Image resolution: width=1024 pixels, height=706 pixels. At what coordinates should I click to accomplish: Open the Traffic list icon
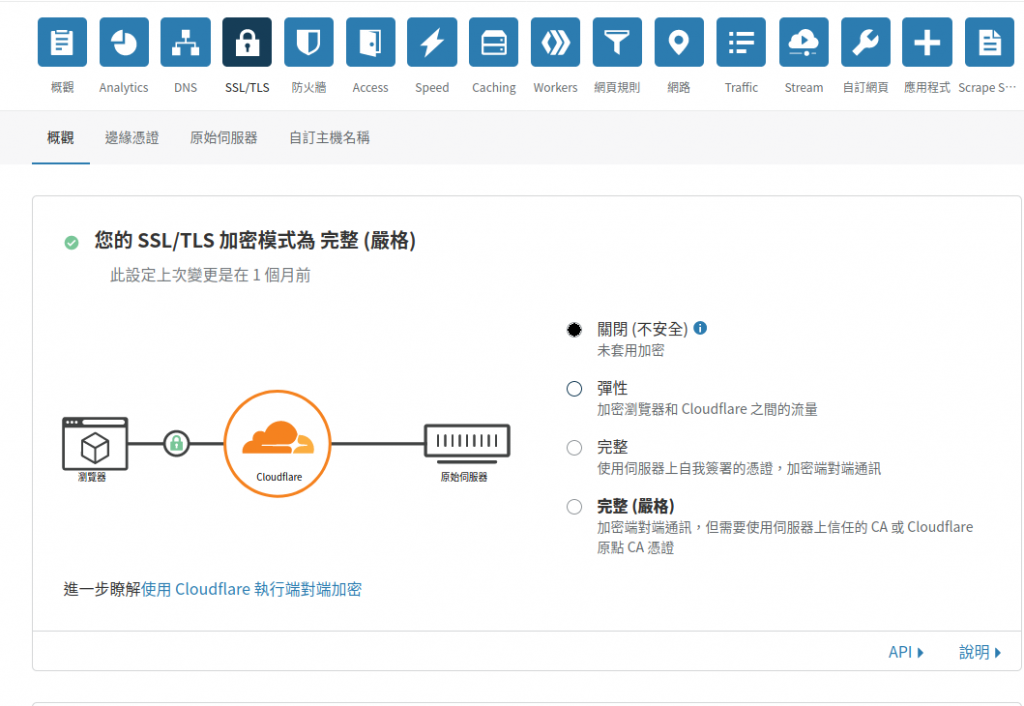pyautogui.click(x=741, y=42)
